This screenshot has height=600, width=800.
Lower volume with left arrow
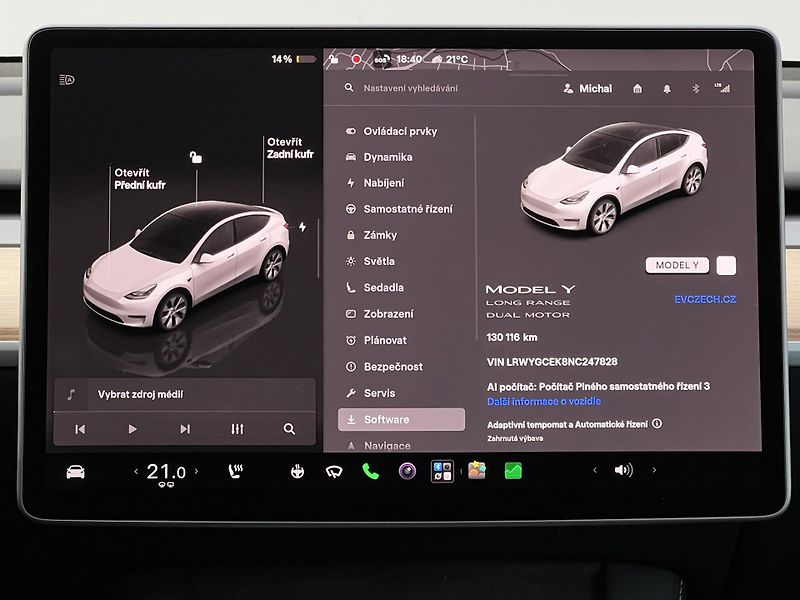pos(595,470)
